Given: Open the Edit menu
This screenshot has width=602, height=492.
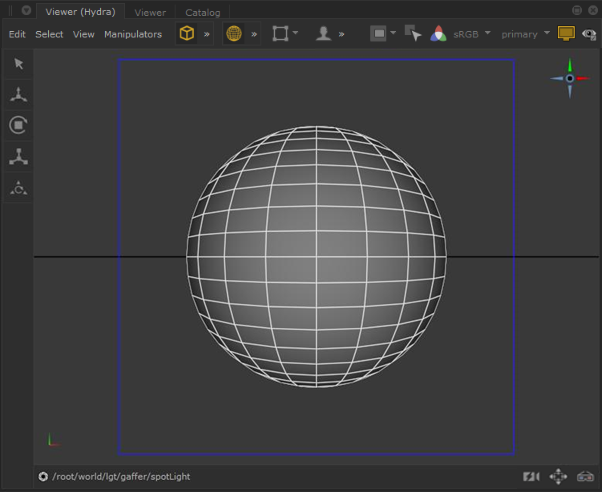Looking at the screenshot, I should click(17, 34).
